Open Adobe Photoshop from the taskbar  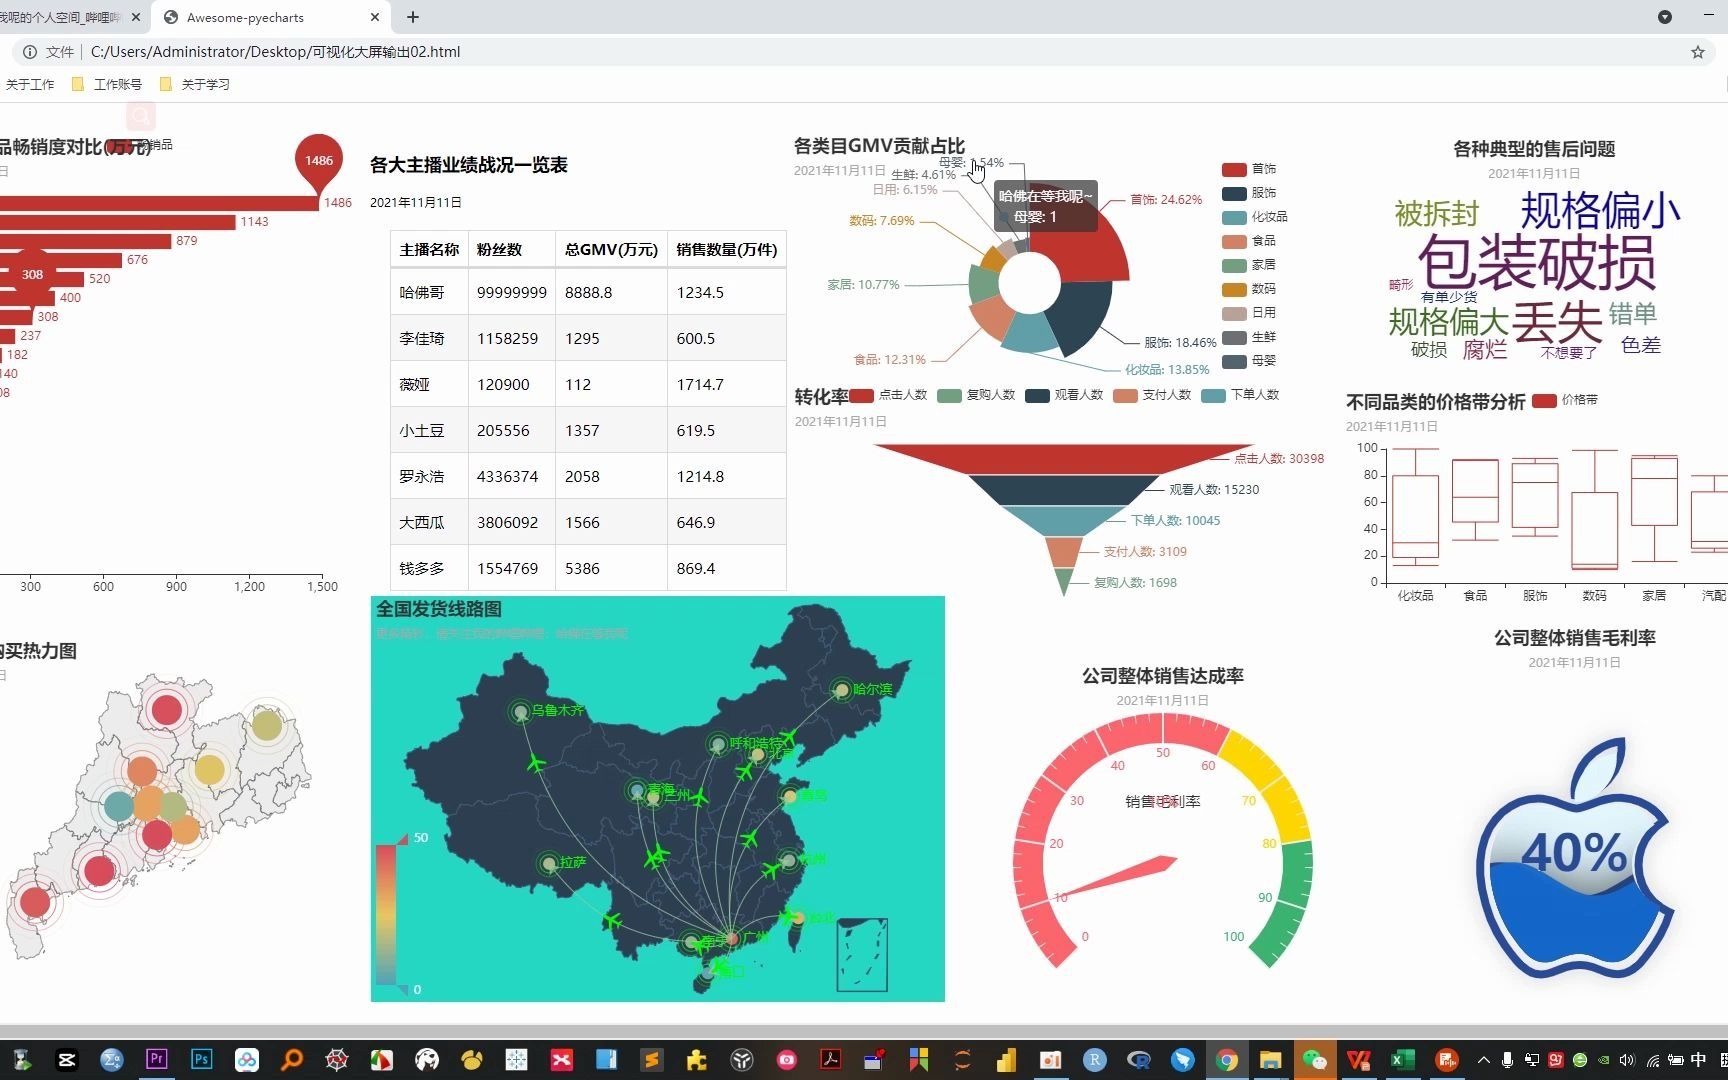tap(202, 1060)
